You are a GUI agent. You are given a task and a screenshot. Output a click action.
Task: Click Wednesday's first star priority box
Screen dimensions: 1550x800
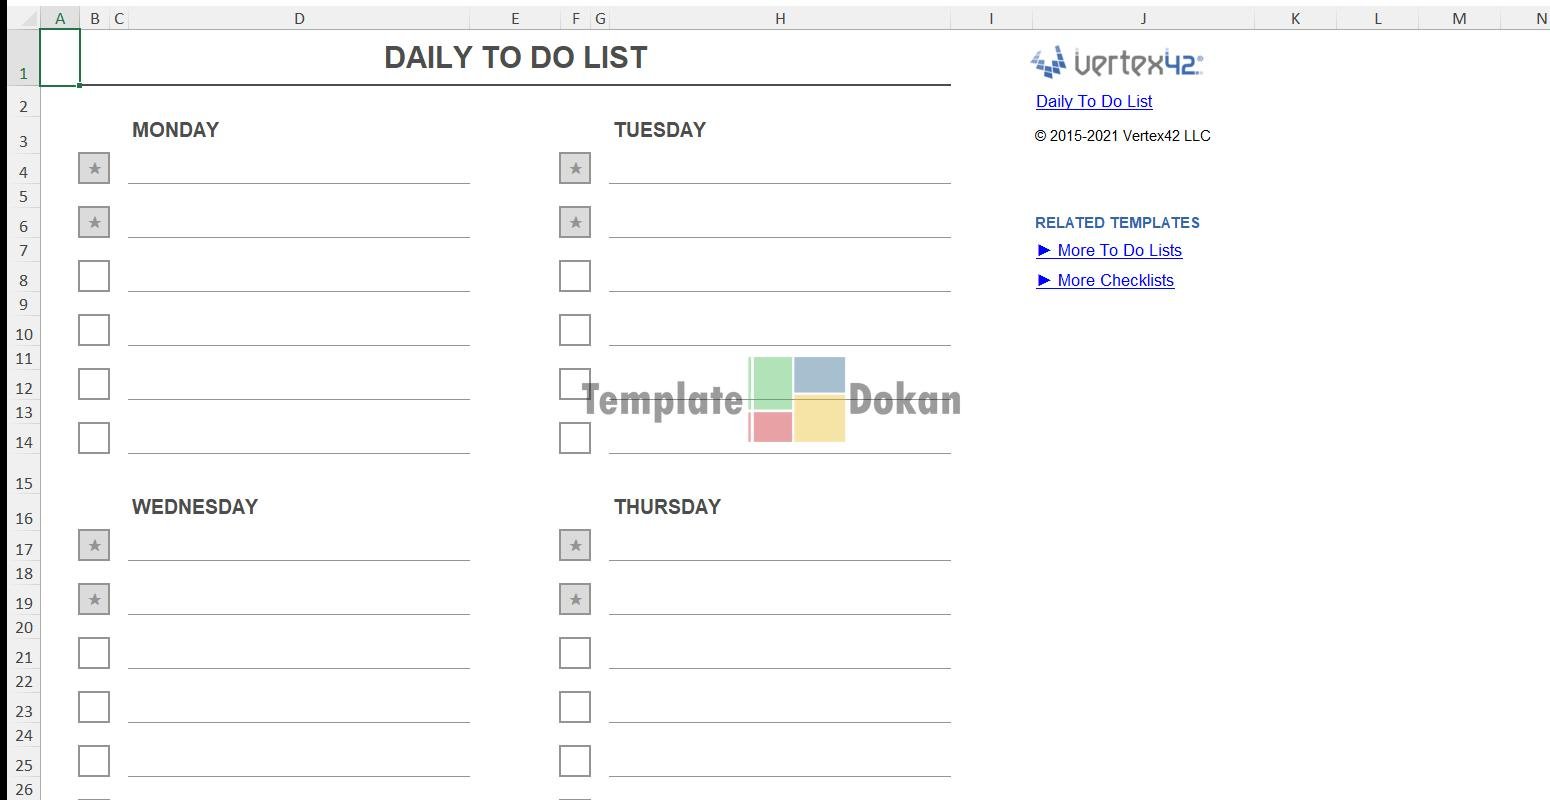click(x=94, y=545)
